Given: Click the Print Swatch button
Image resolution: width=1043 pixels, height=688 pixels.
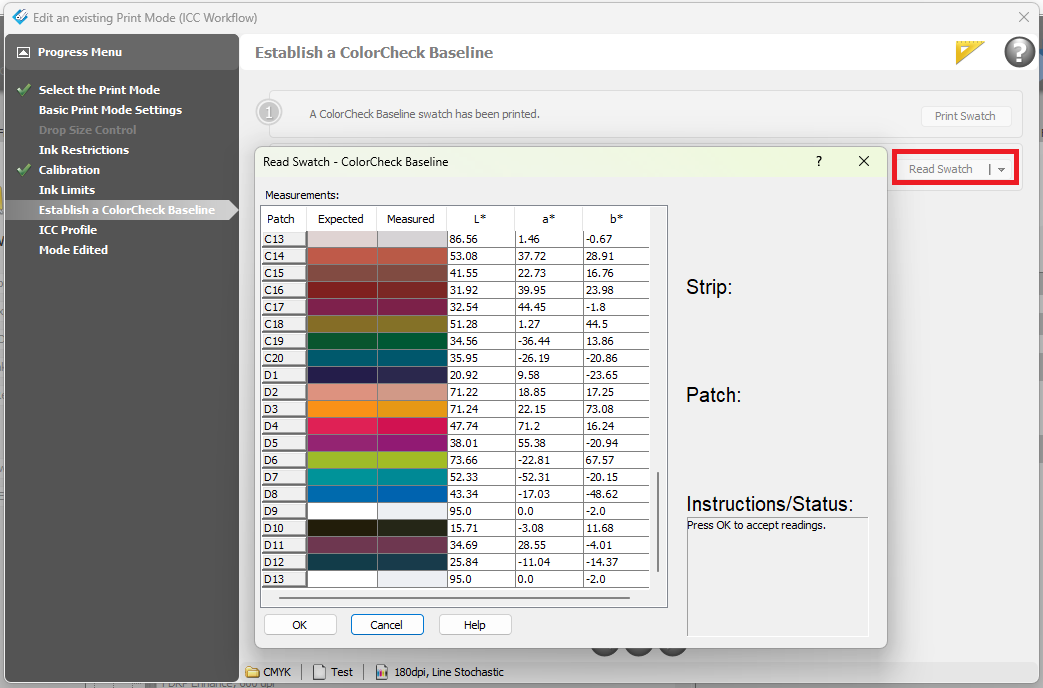Looking at the screenshot, I should point(965,115).
